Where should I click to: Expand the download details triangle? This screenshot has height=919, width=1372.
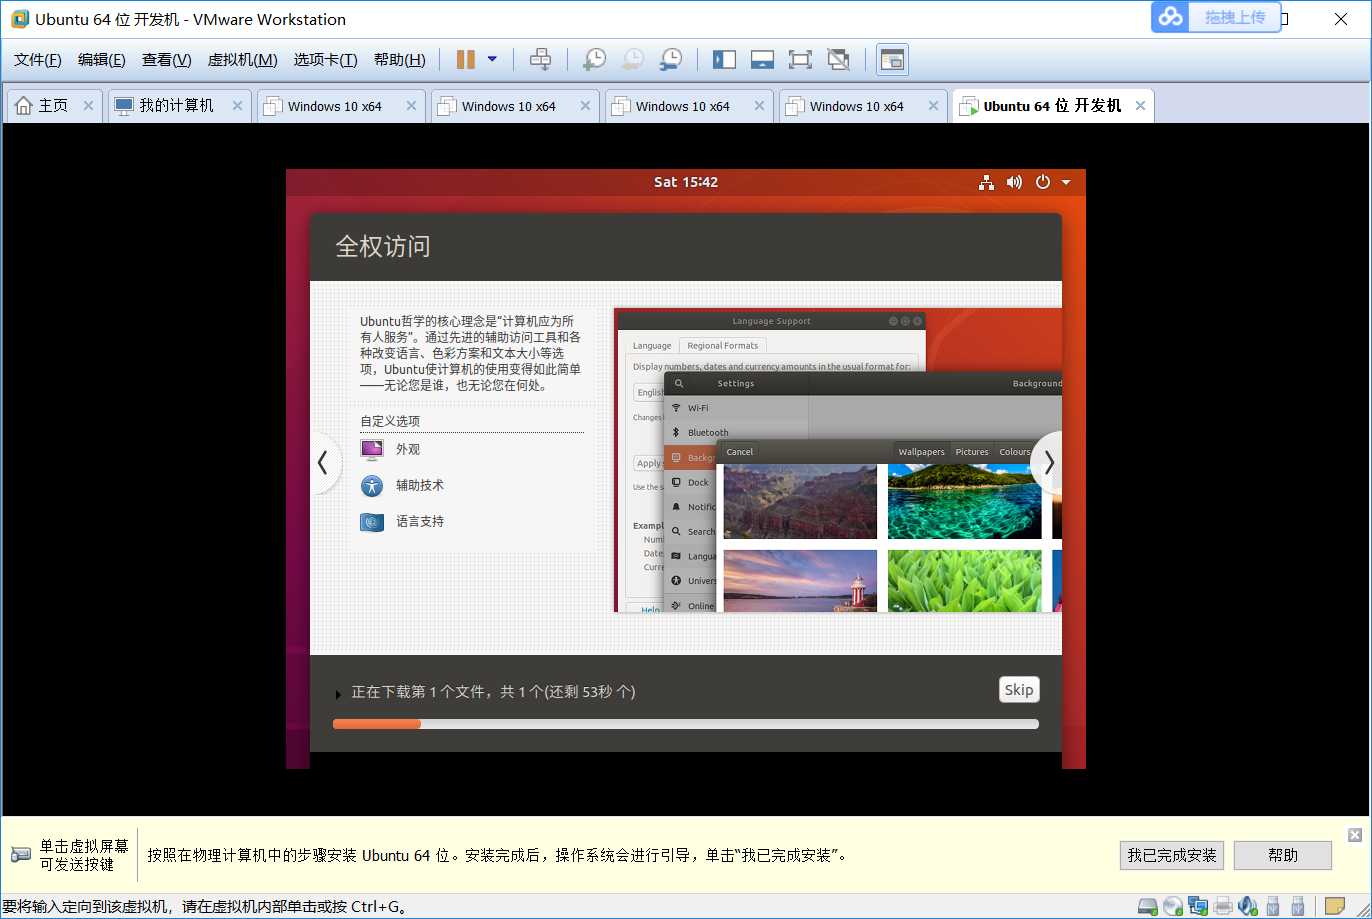click(339, 695)
